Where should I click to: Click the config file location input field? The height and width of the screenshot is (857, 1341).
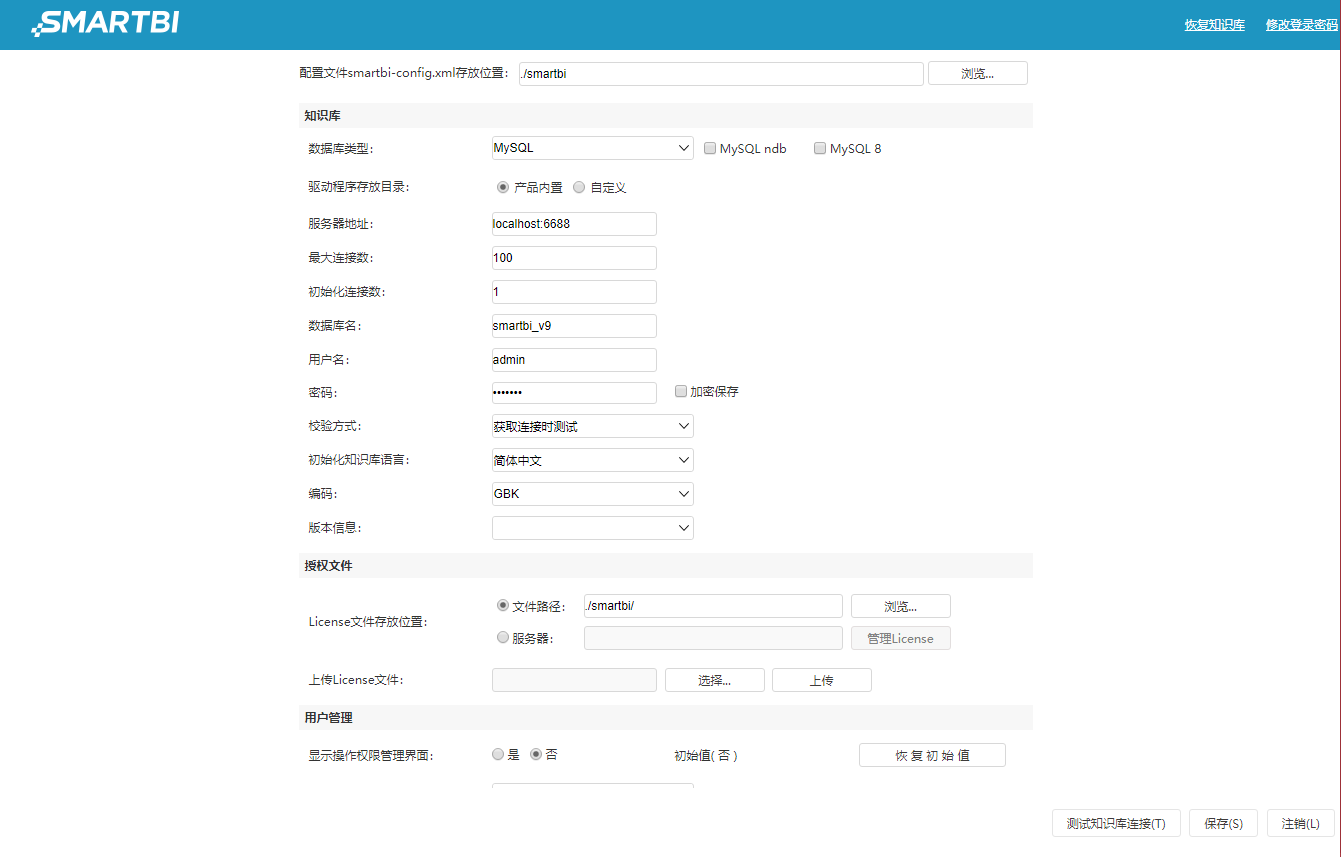click(721, 73)
